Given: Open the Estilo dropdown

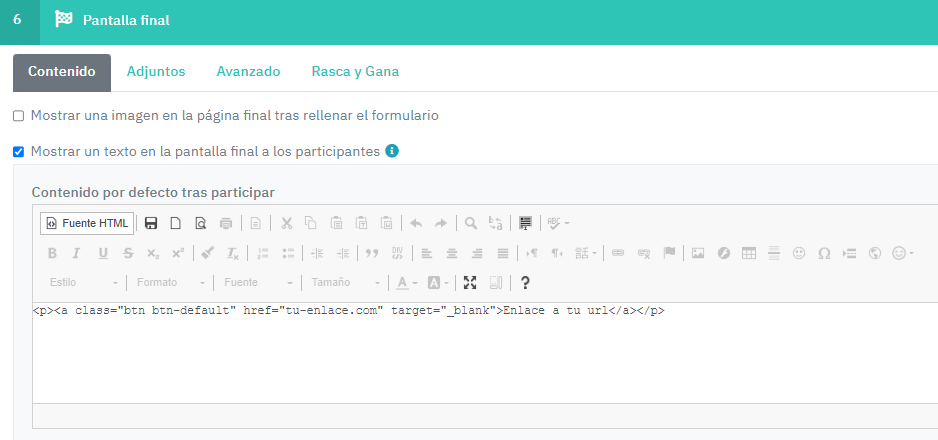Looking at the screenshot, I should [x=84, y=282].
